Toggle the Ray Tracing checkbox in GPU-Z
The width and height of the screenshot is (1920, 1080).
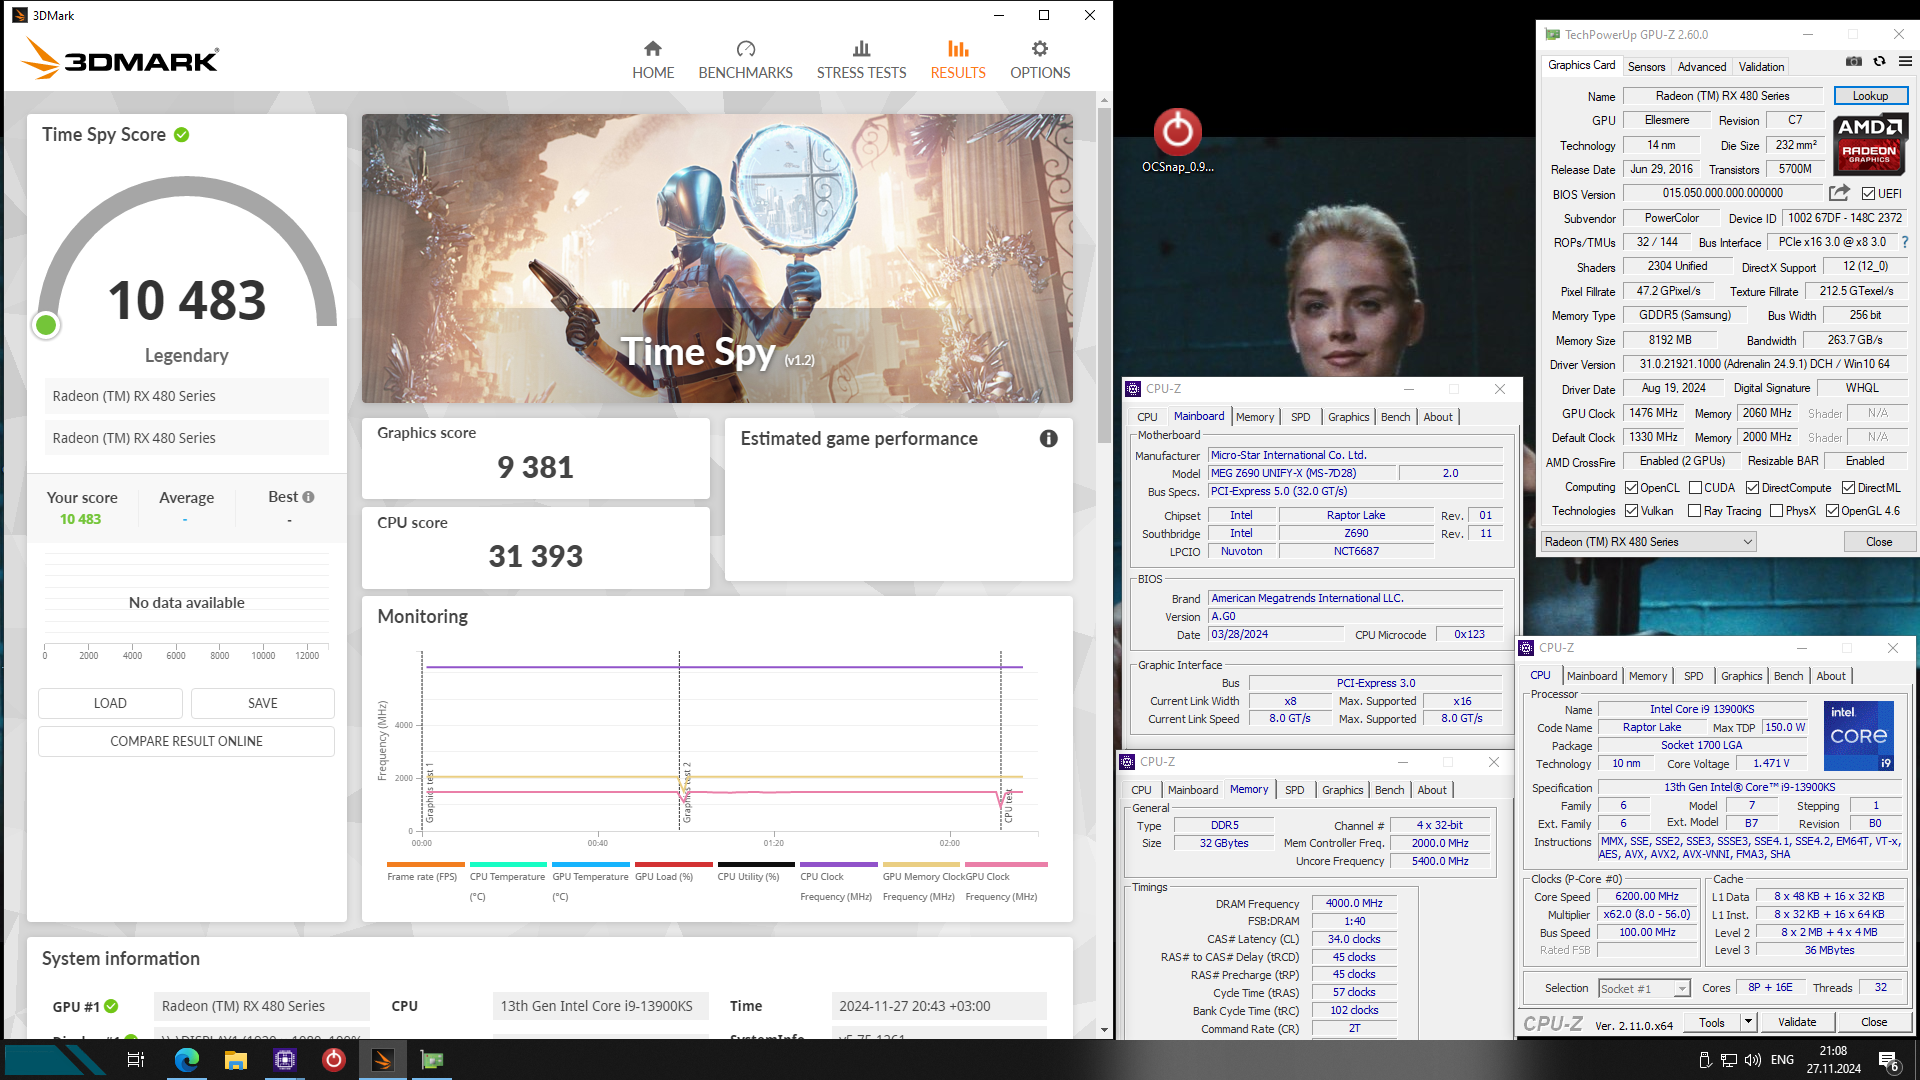click(x=1695, y=511)
